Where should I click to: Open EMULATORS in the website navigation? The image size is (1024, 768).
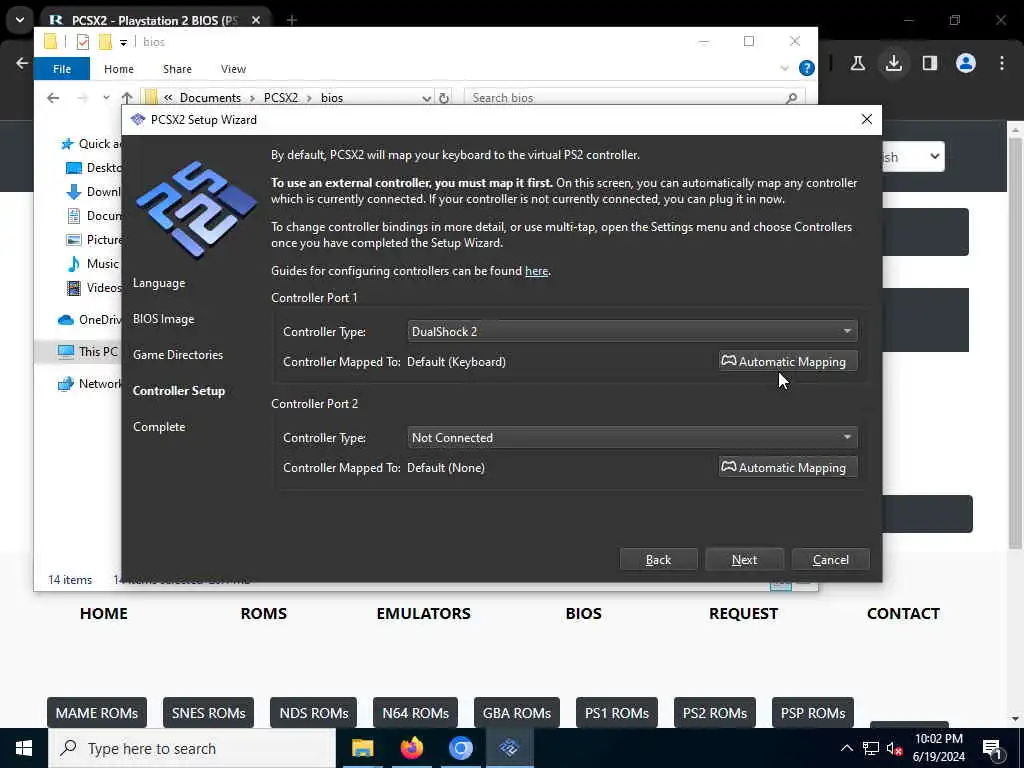423,614
